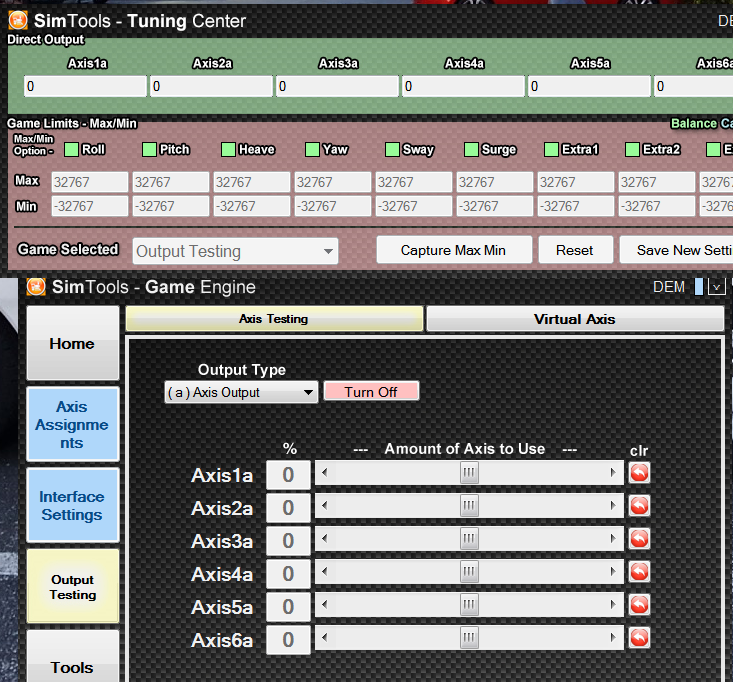Click the Axis5a slider right arrow
This screenshot has height=693, width=733.
point(613,605)
